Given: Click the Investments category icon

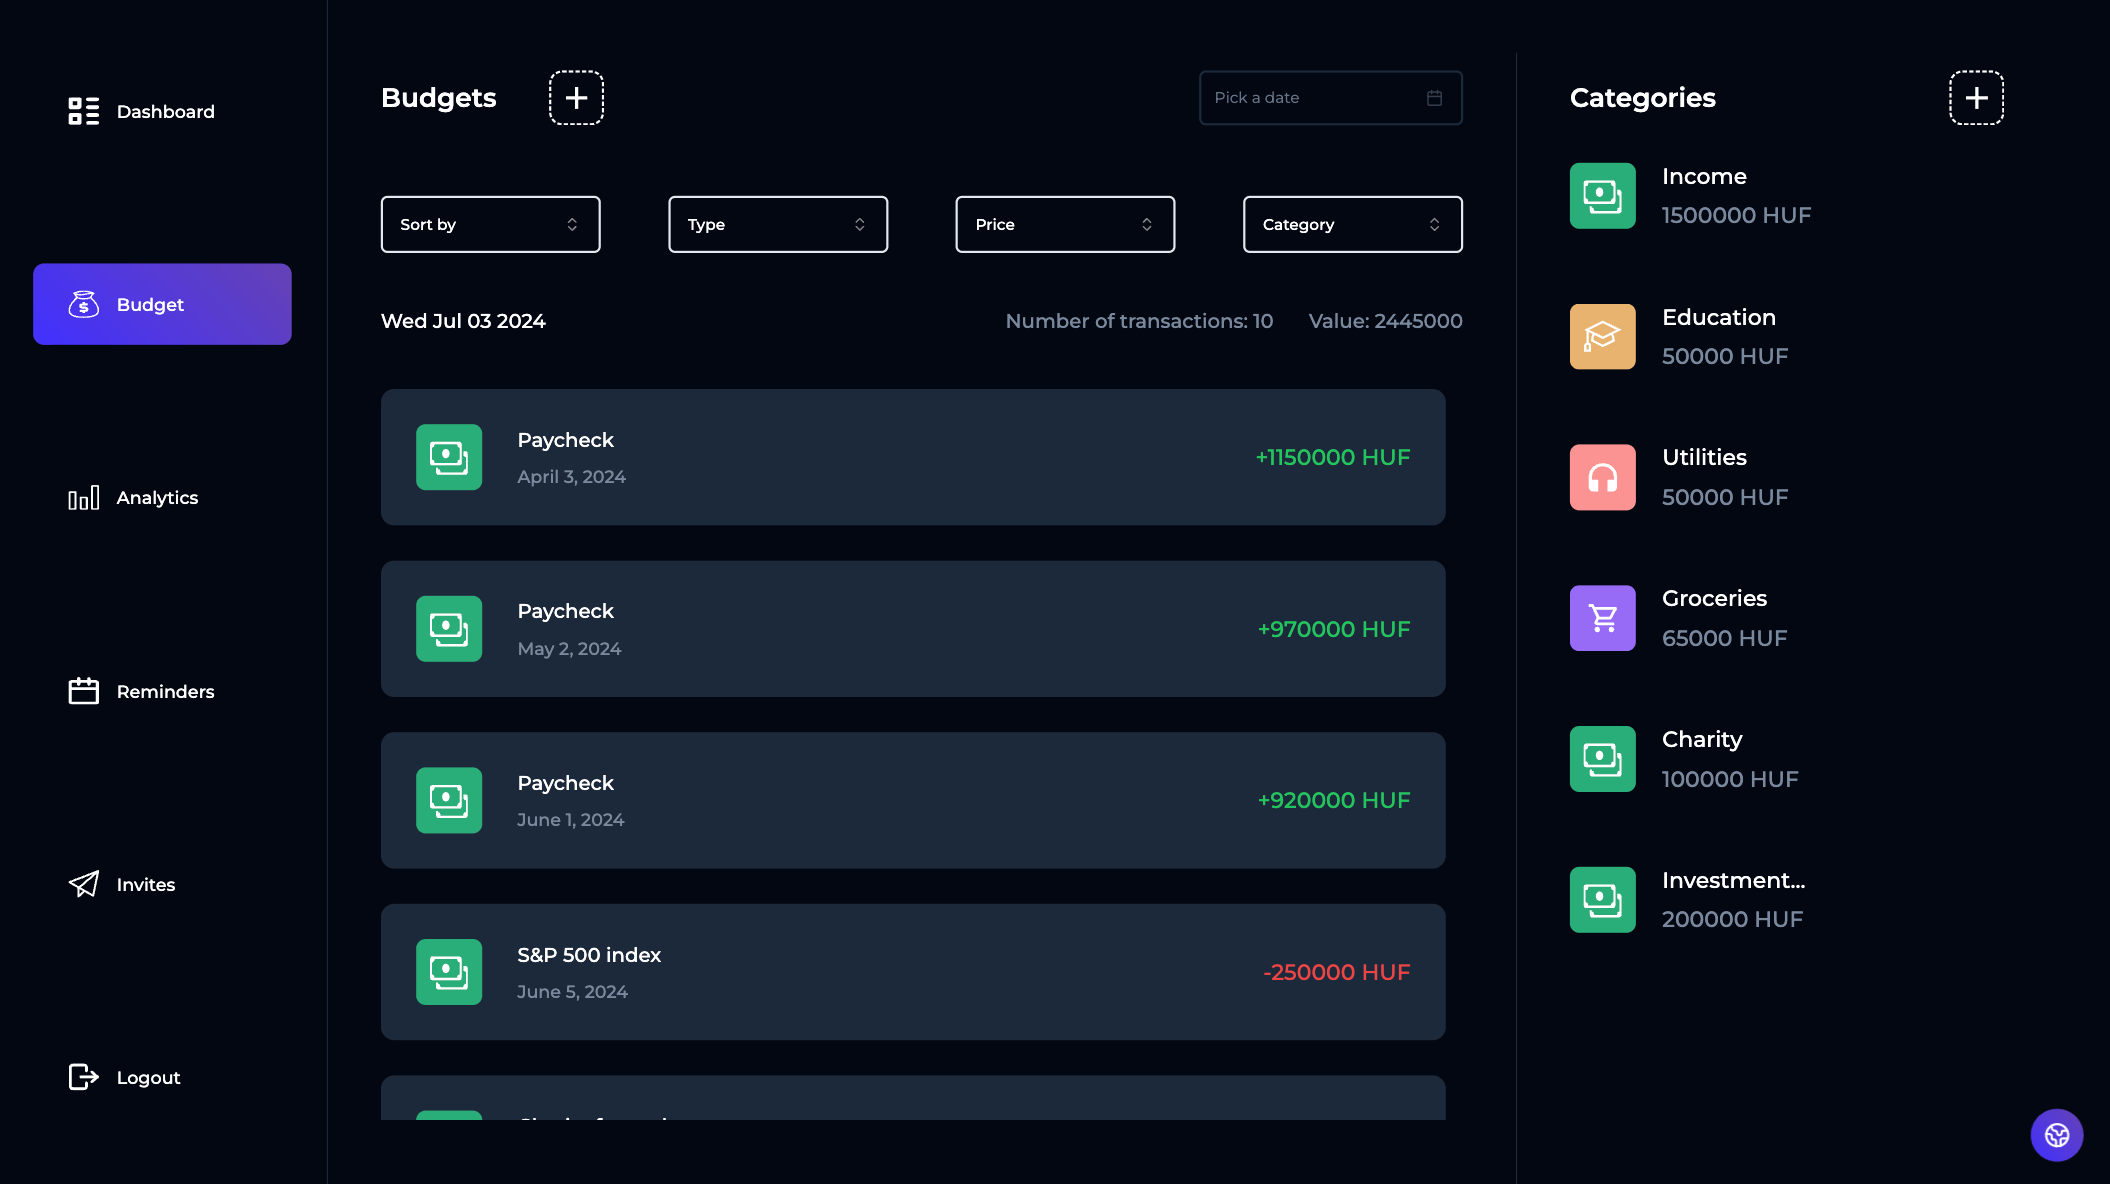Looking at the screenshot, I should pyautogui.click(x=1603, y=900).
